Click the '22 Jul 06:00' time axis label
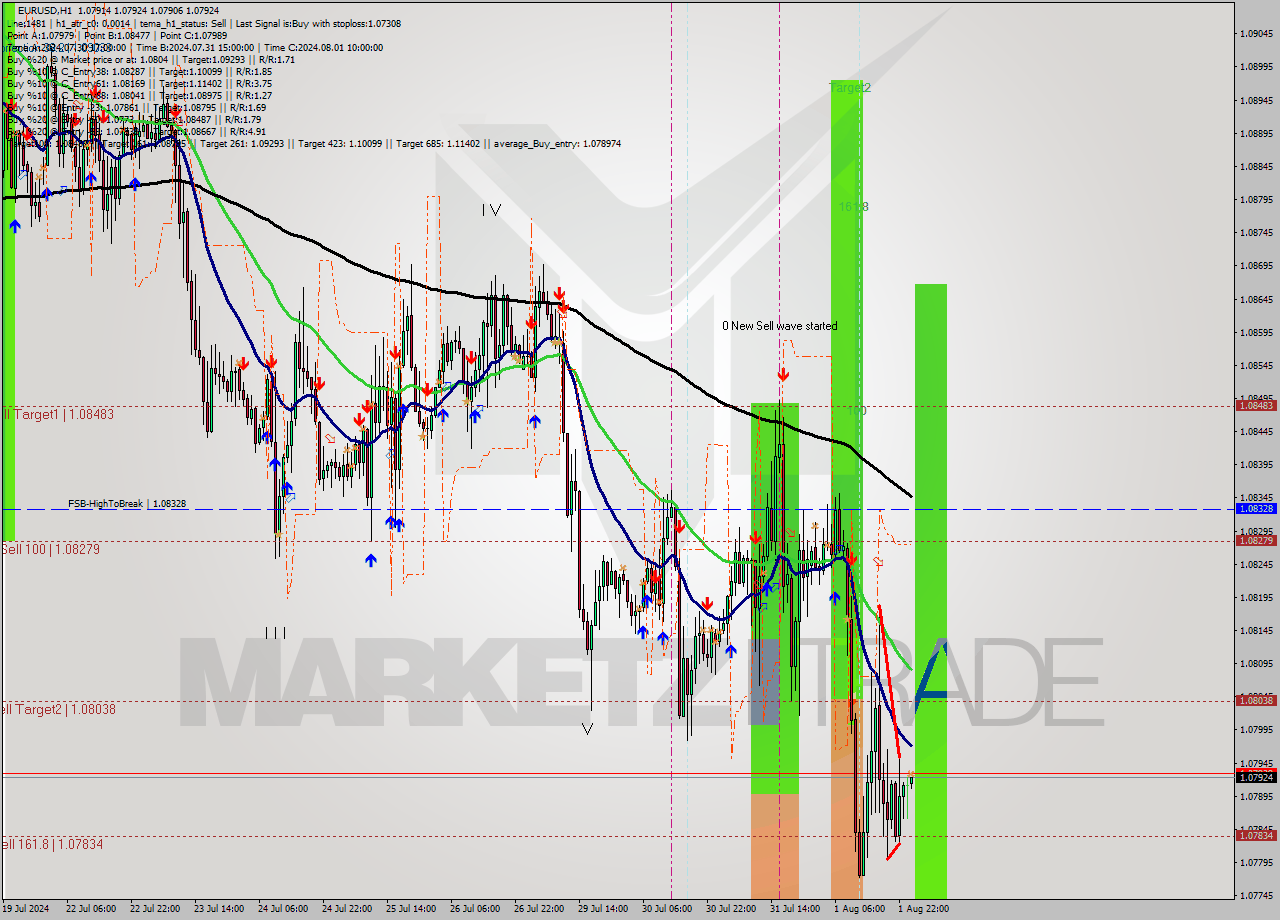Image resolution: width=1280 pixels, height=920 pixels. coord(90,909)
